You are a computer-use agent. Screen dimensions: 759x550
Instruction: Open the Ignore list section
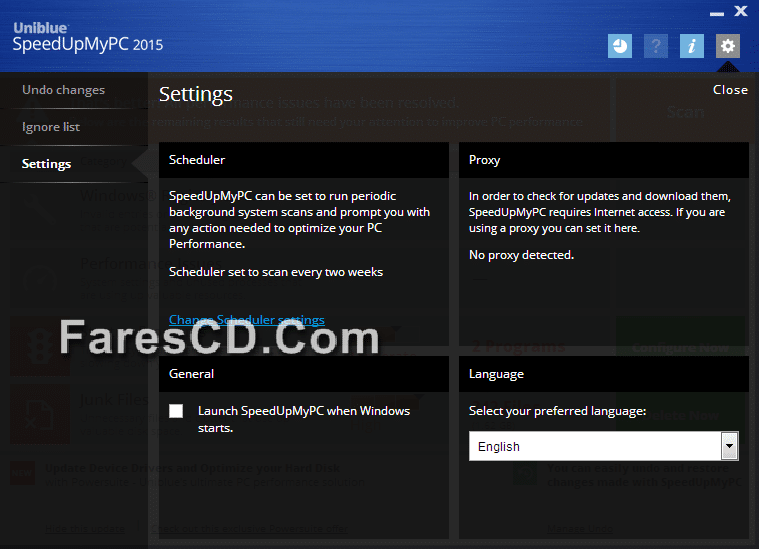coord(51,127)
